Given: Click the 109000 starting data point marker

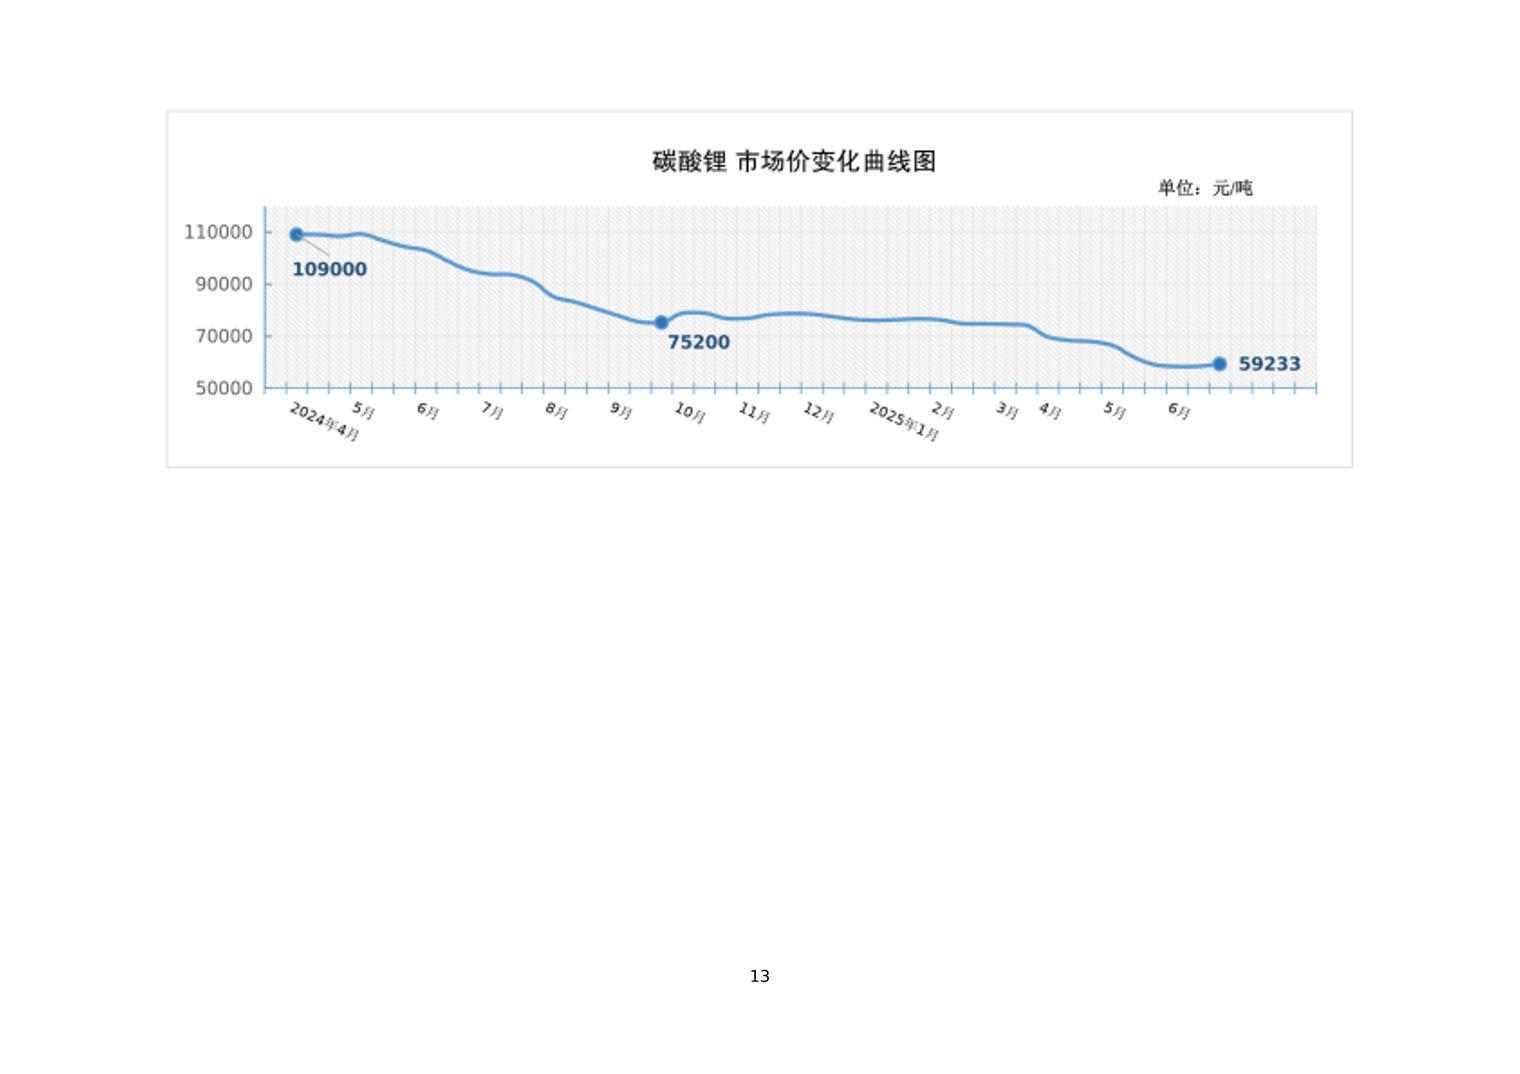Looking at the screenshot, I should 296,235.
